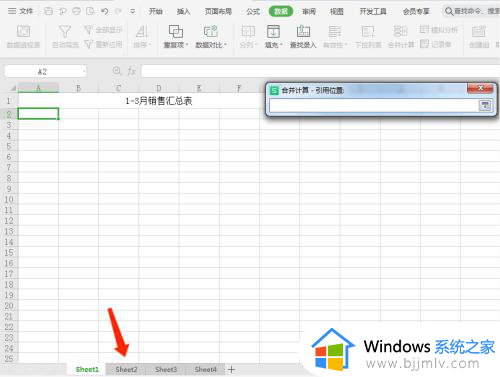Open the 文件 menu

(21, 11)
